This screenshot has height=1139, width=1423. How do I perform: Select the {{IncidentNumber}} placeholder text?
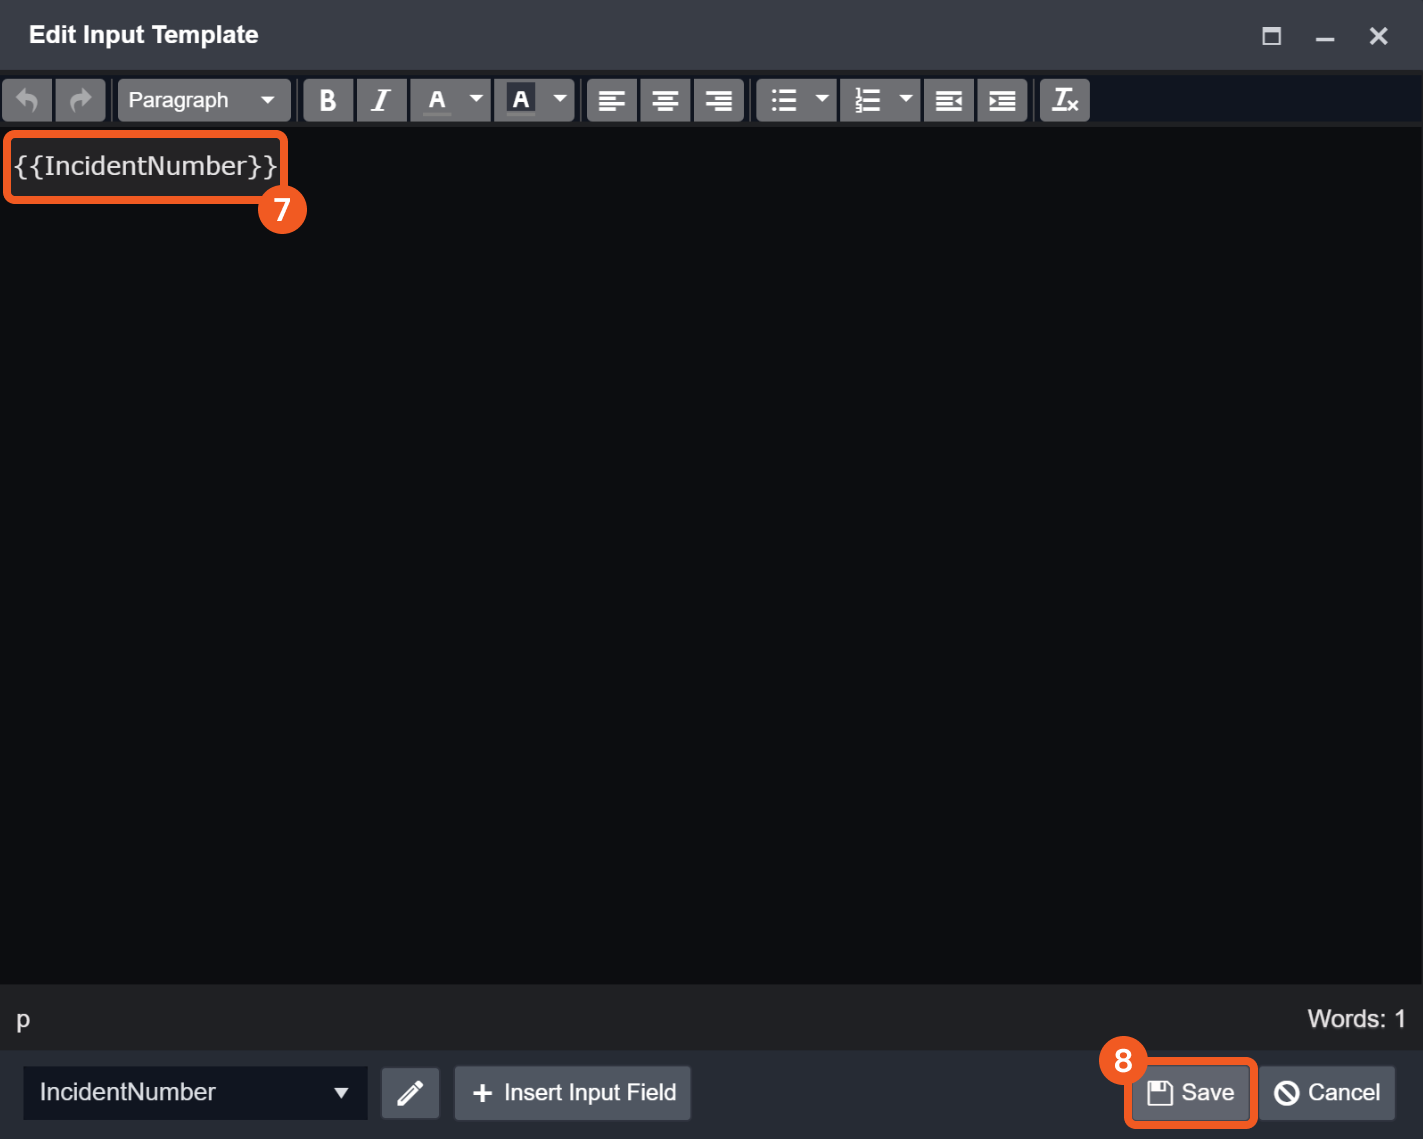(143, 166)
